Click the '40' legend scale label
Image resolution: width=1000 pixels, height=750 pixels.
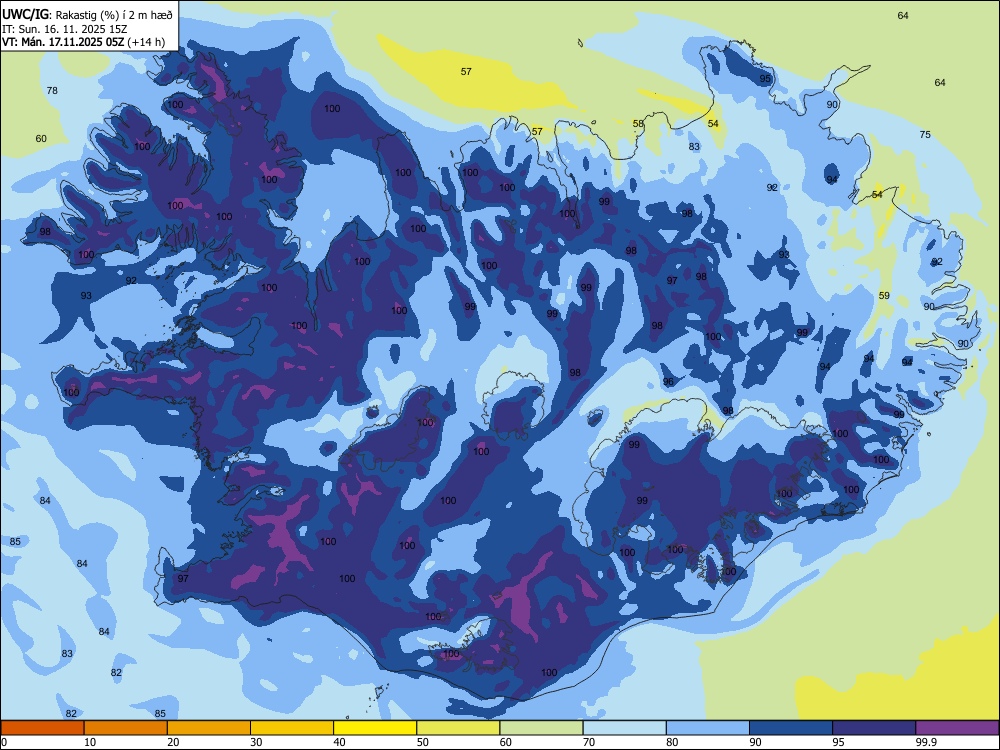pos(339,742)
